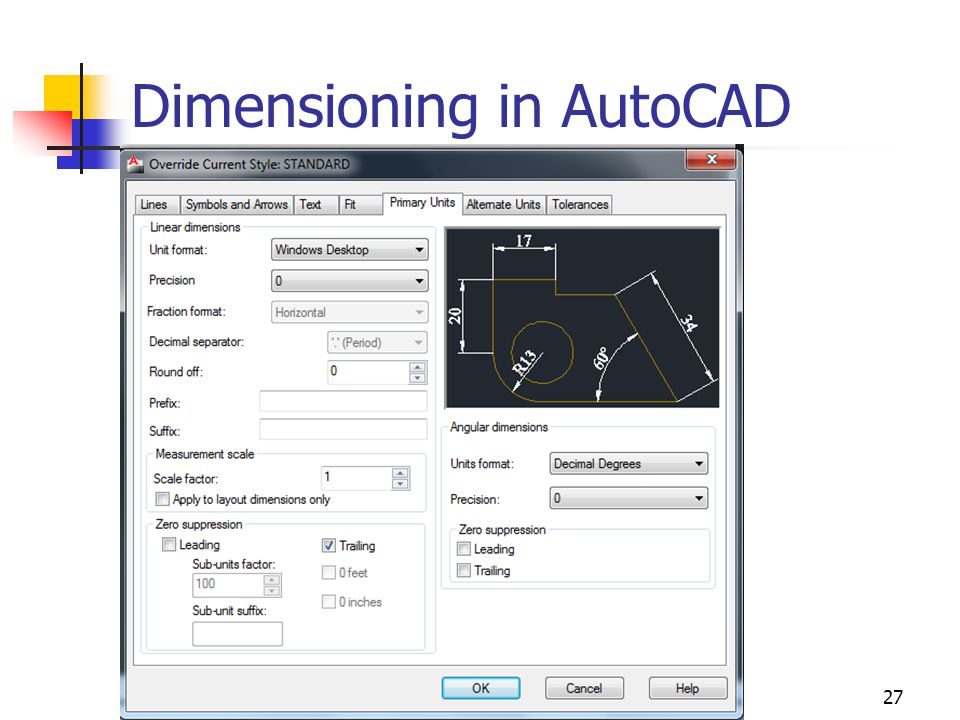Click the Round off value field
The height and width of the screenshot is (720, 960).
[368, 372]
